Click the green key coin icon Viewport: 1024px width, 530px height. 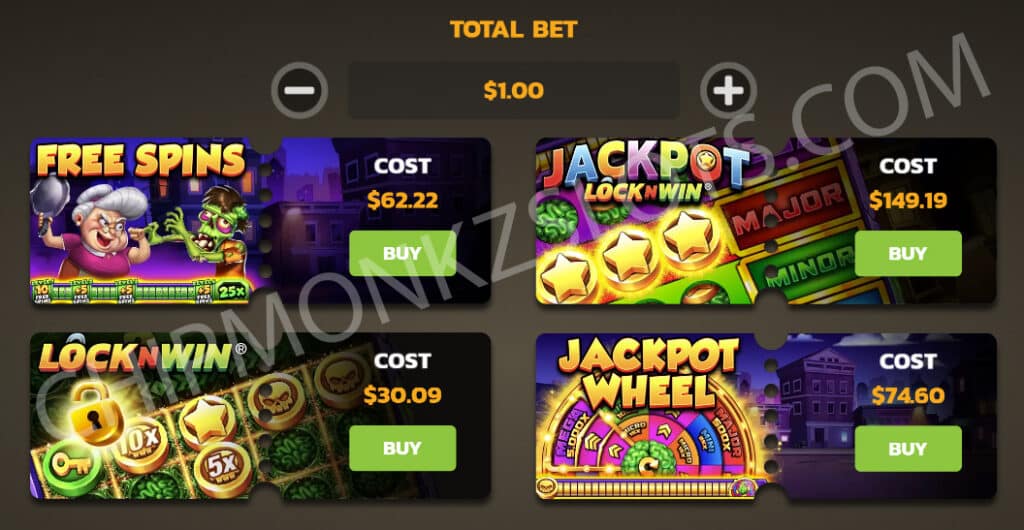pos(65,465)
